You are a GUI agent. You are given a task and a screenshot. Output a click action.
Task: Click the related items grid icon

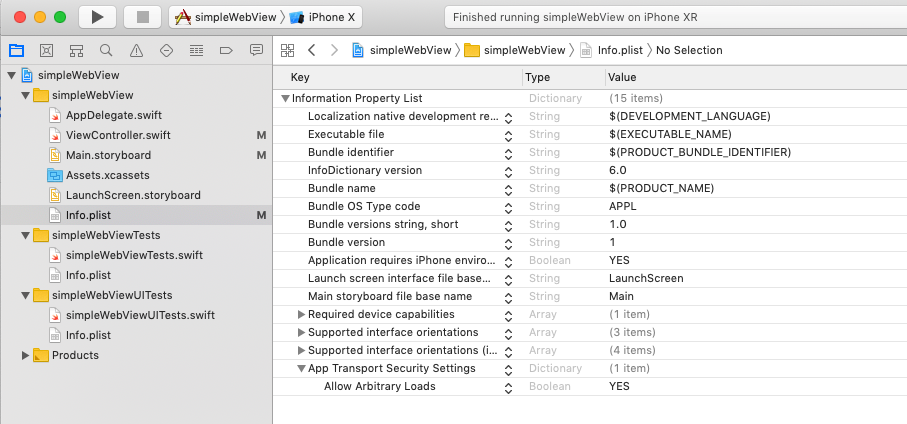coord(288,50)
